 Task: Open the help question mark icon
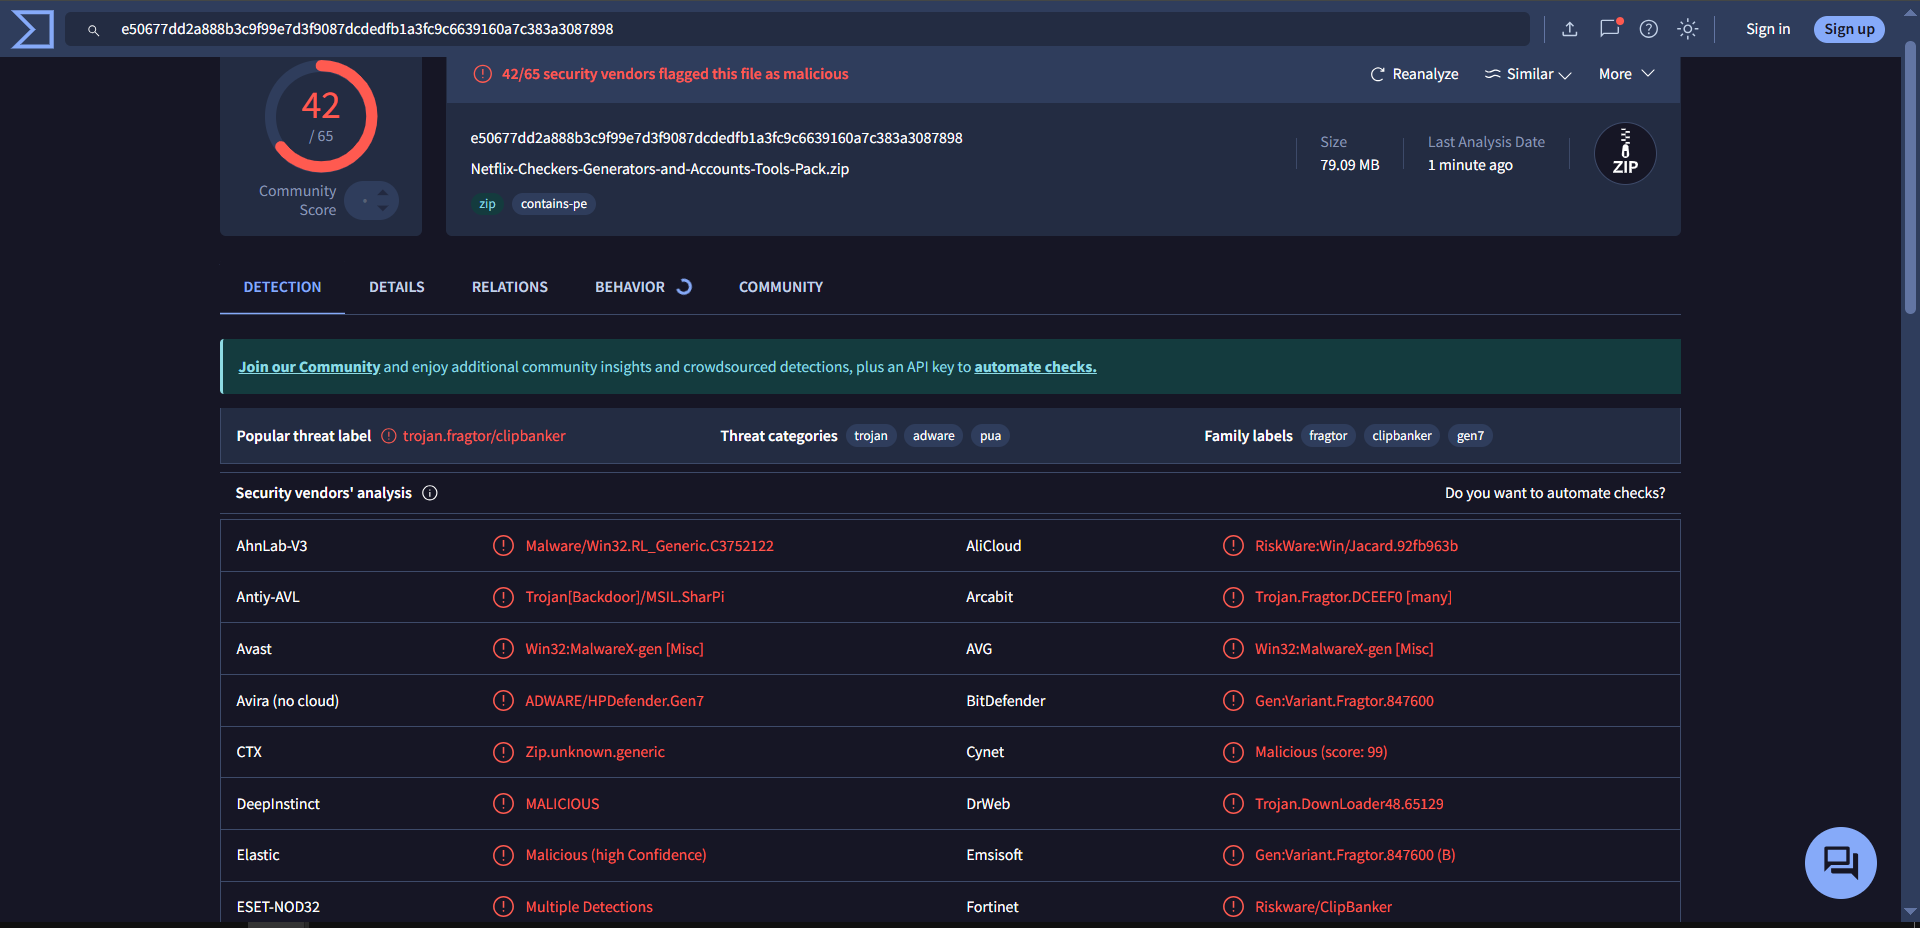pos(1649,29)
